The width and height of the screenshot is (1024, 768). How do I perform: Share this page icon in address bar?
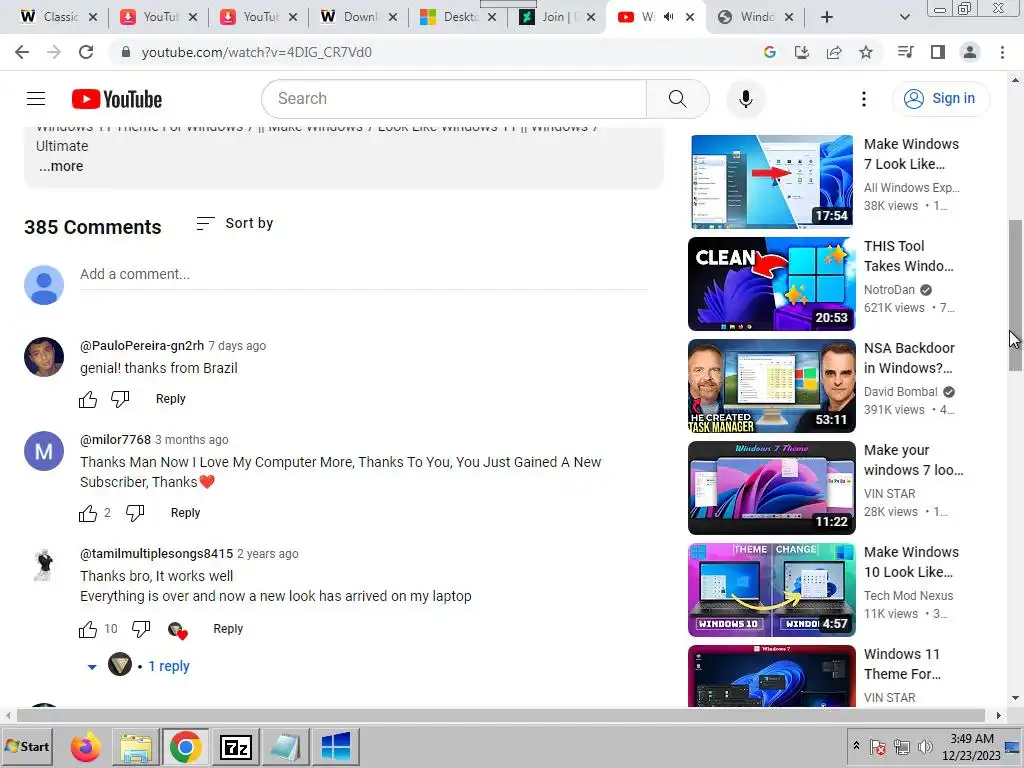(834, 52)
